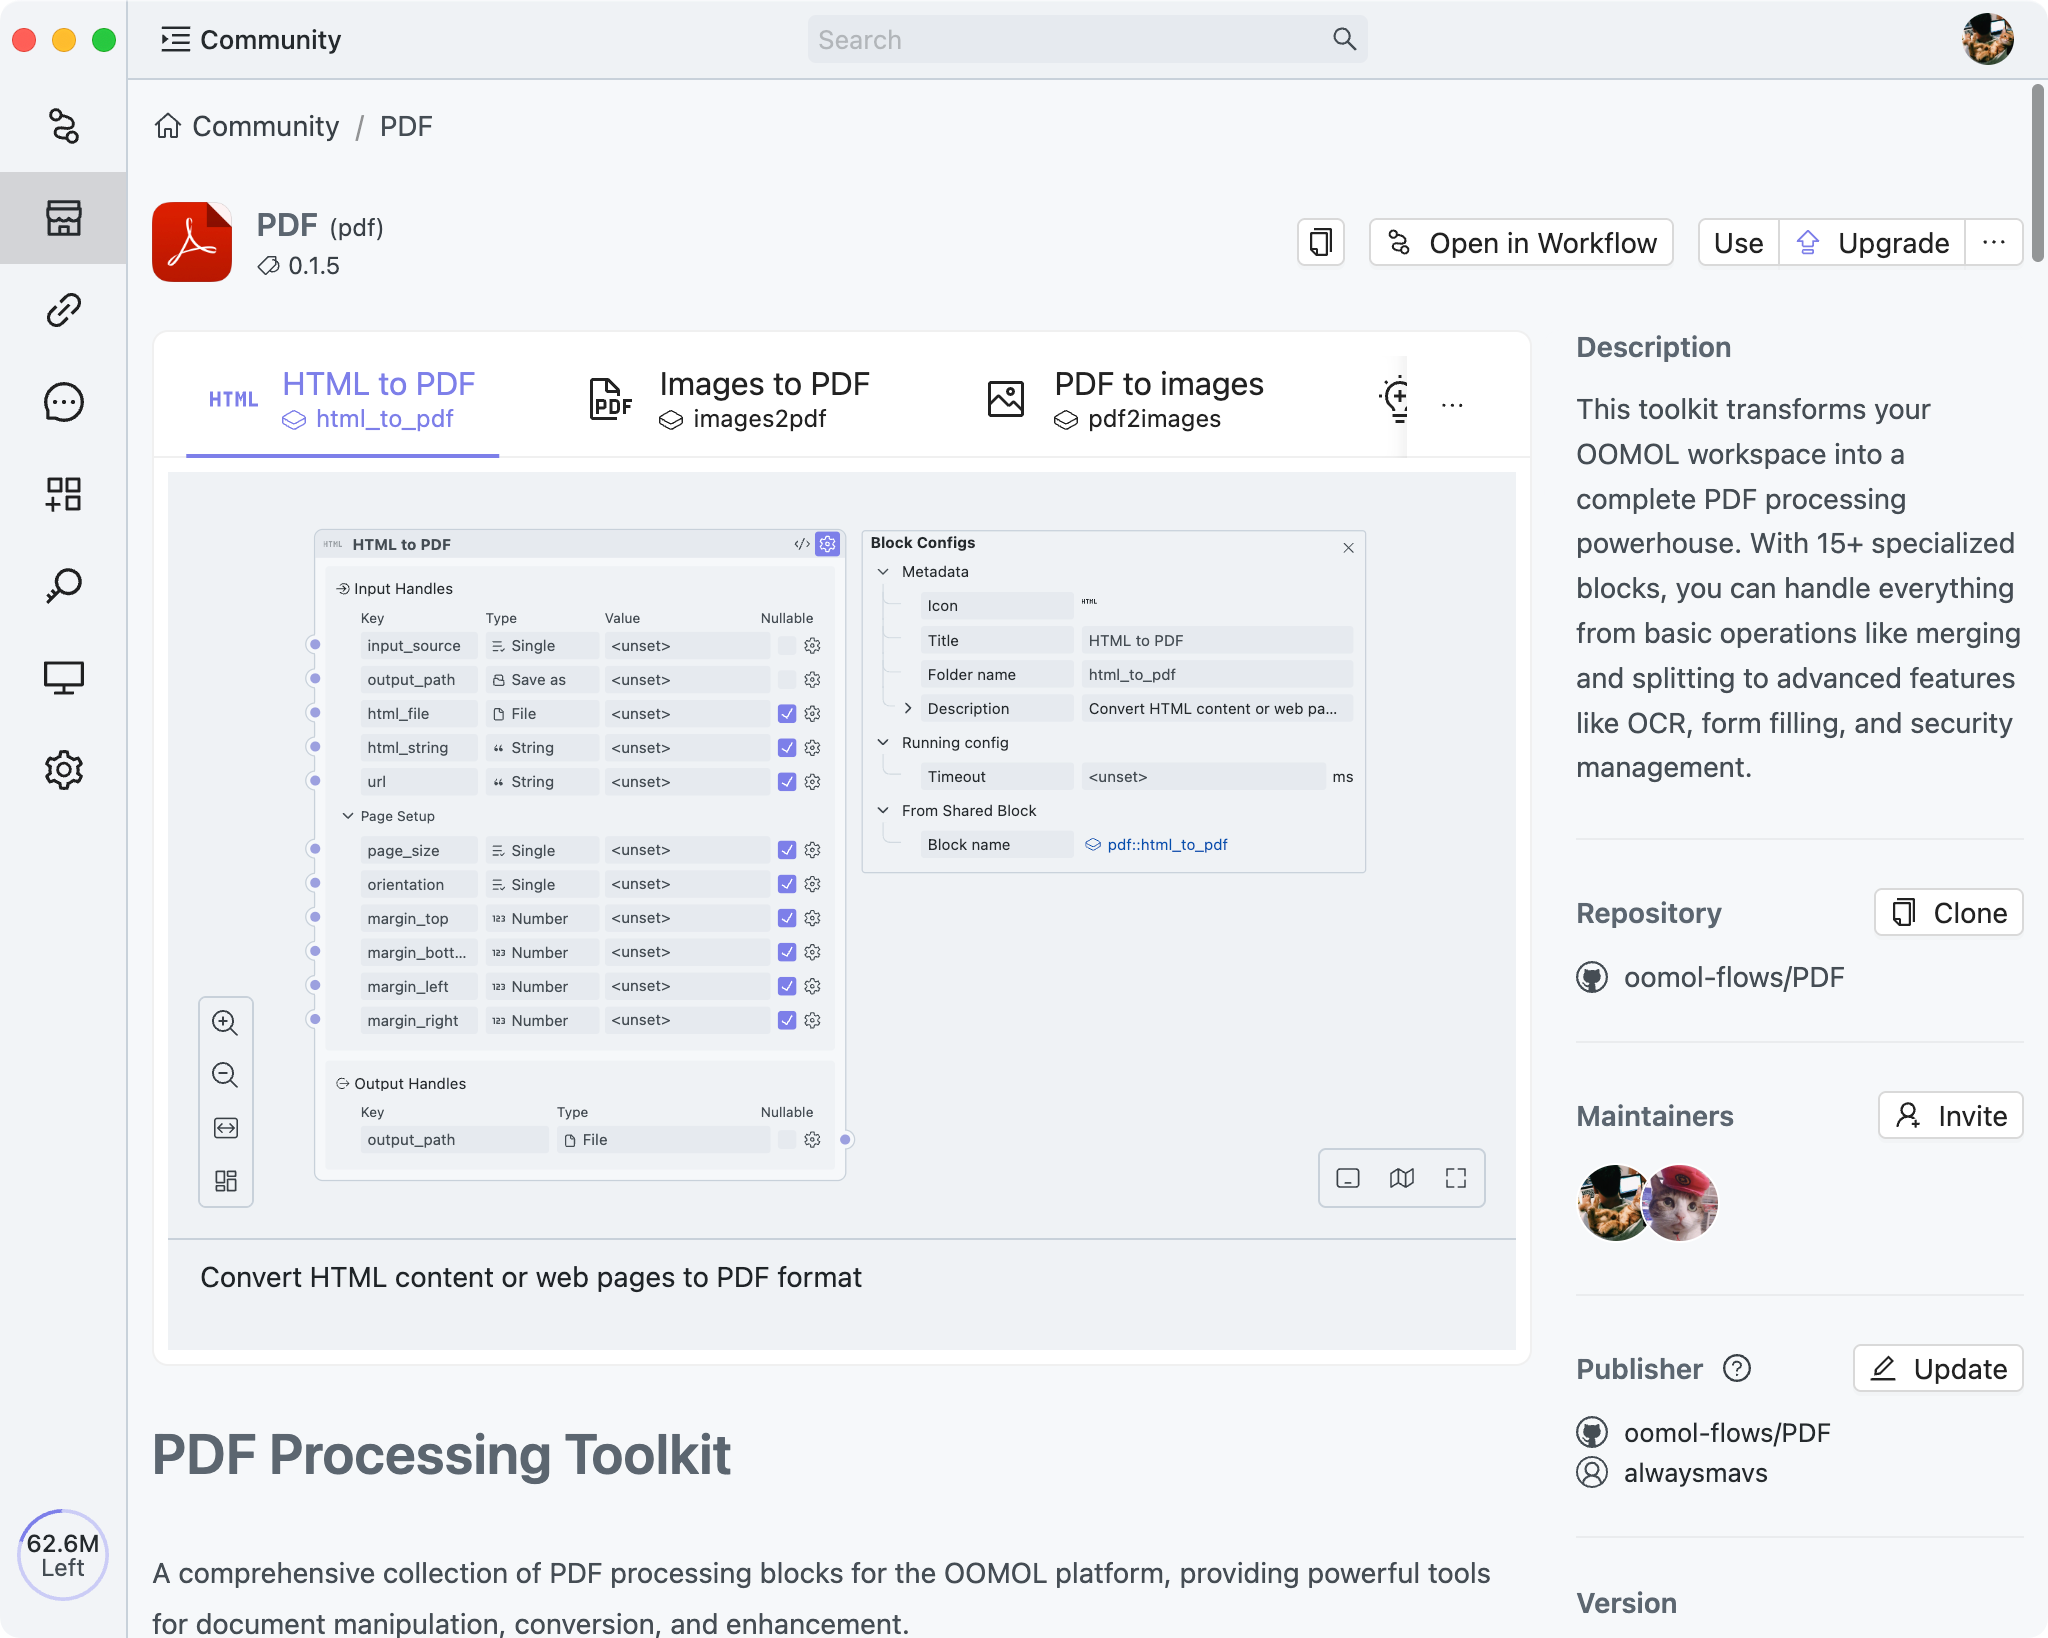Toggle the minimap map icon

click(1402, 1178)
